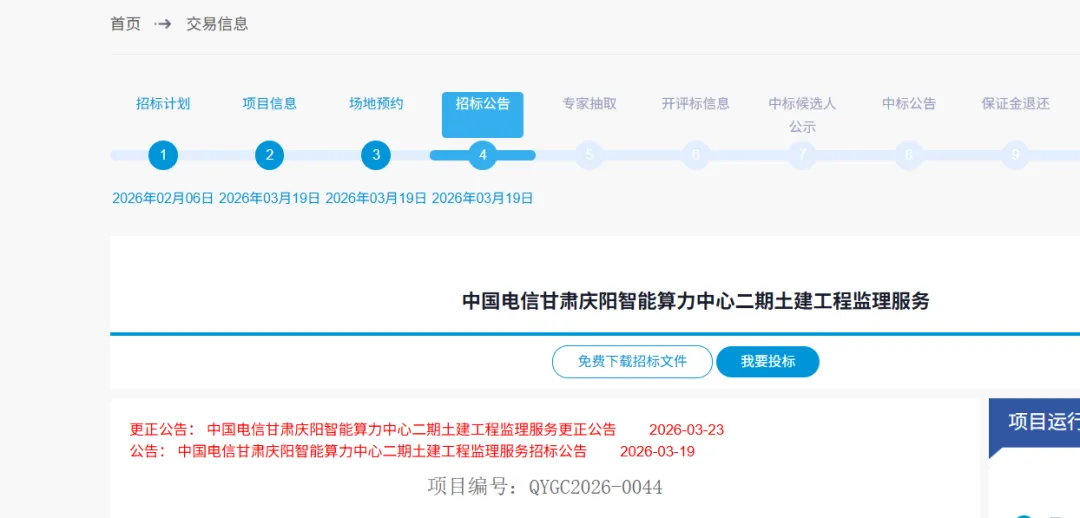The width and height of the screenshot is (1080, 518).
Task: Click faded step circle number 7
Action: coord(802,155)
